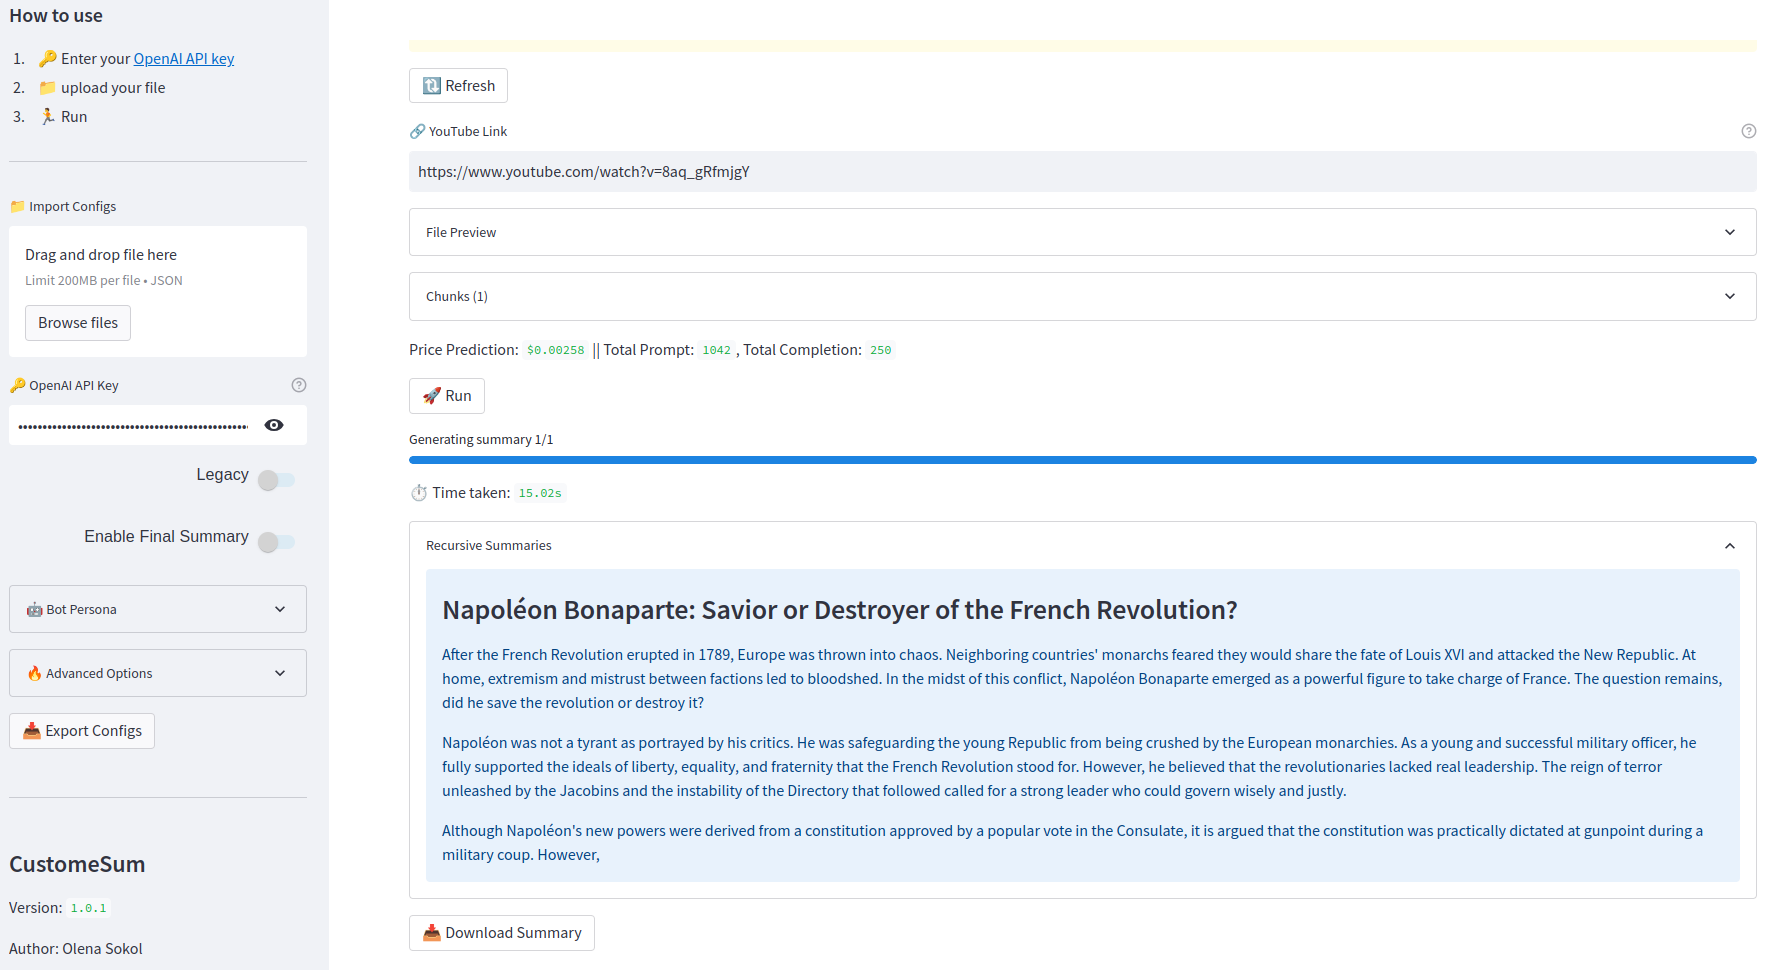
Task: Collapse the Recursive Summaries section
Action: [x=1730, y=545]
